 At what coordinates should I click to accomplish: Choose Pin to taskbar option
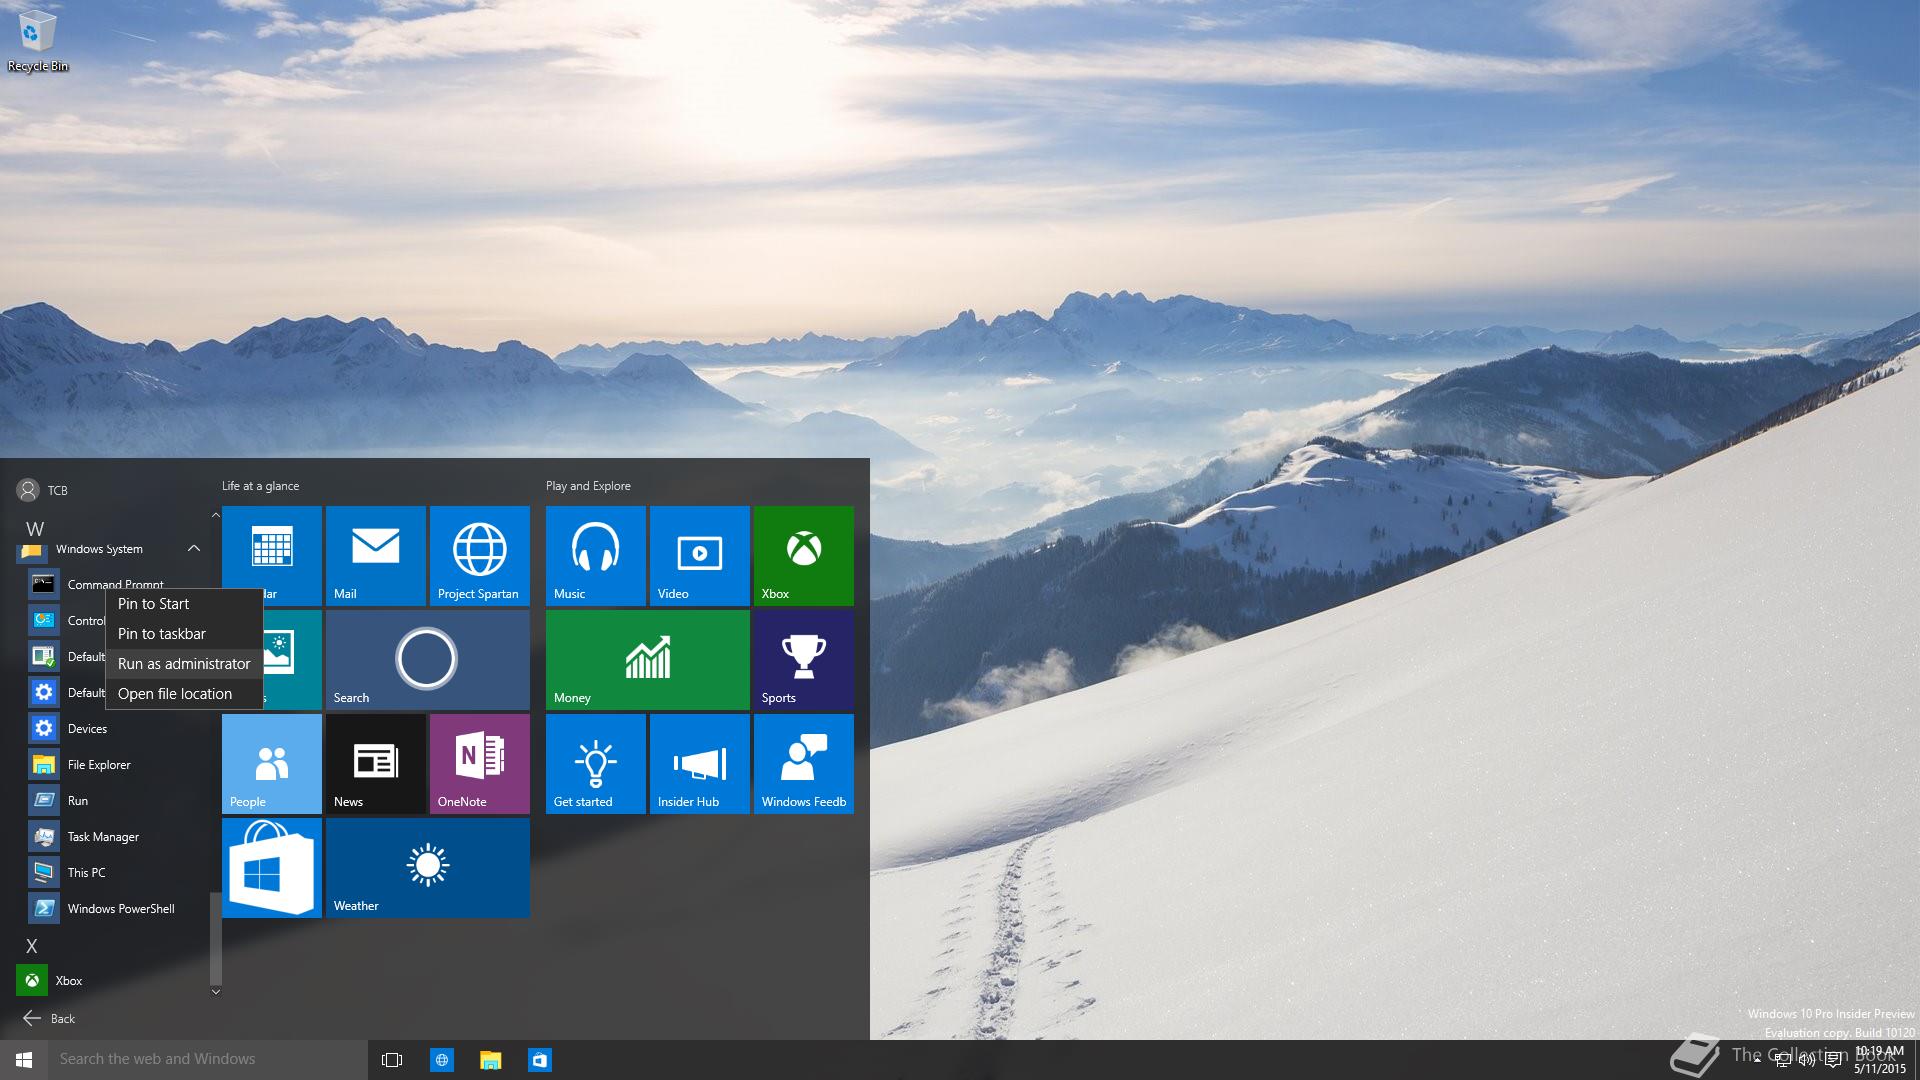[x=162, y=634]
